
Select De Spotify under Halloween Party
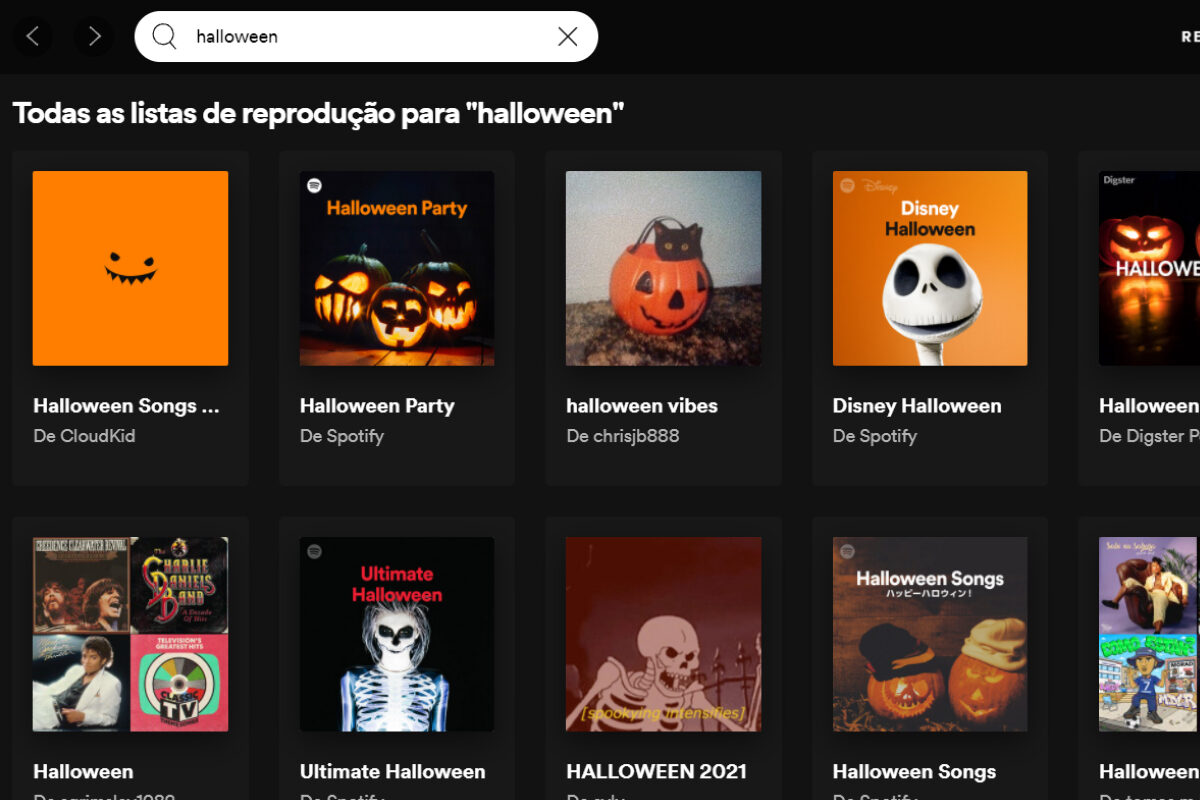coord(342,436)
